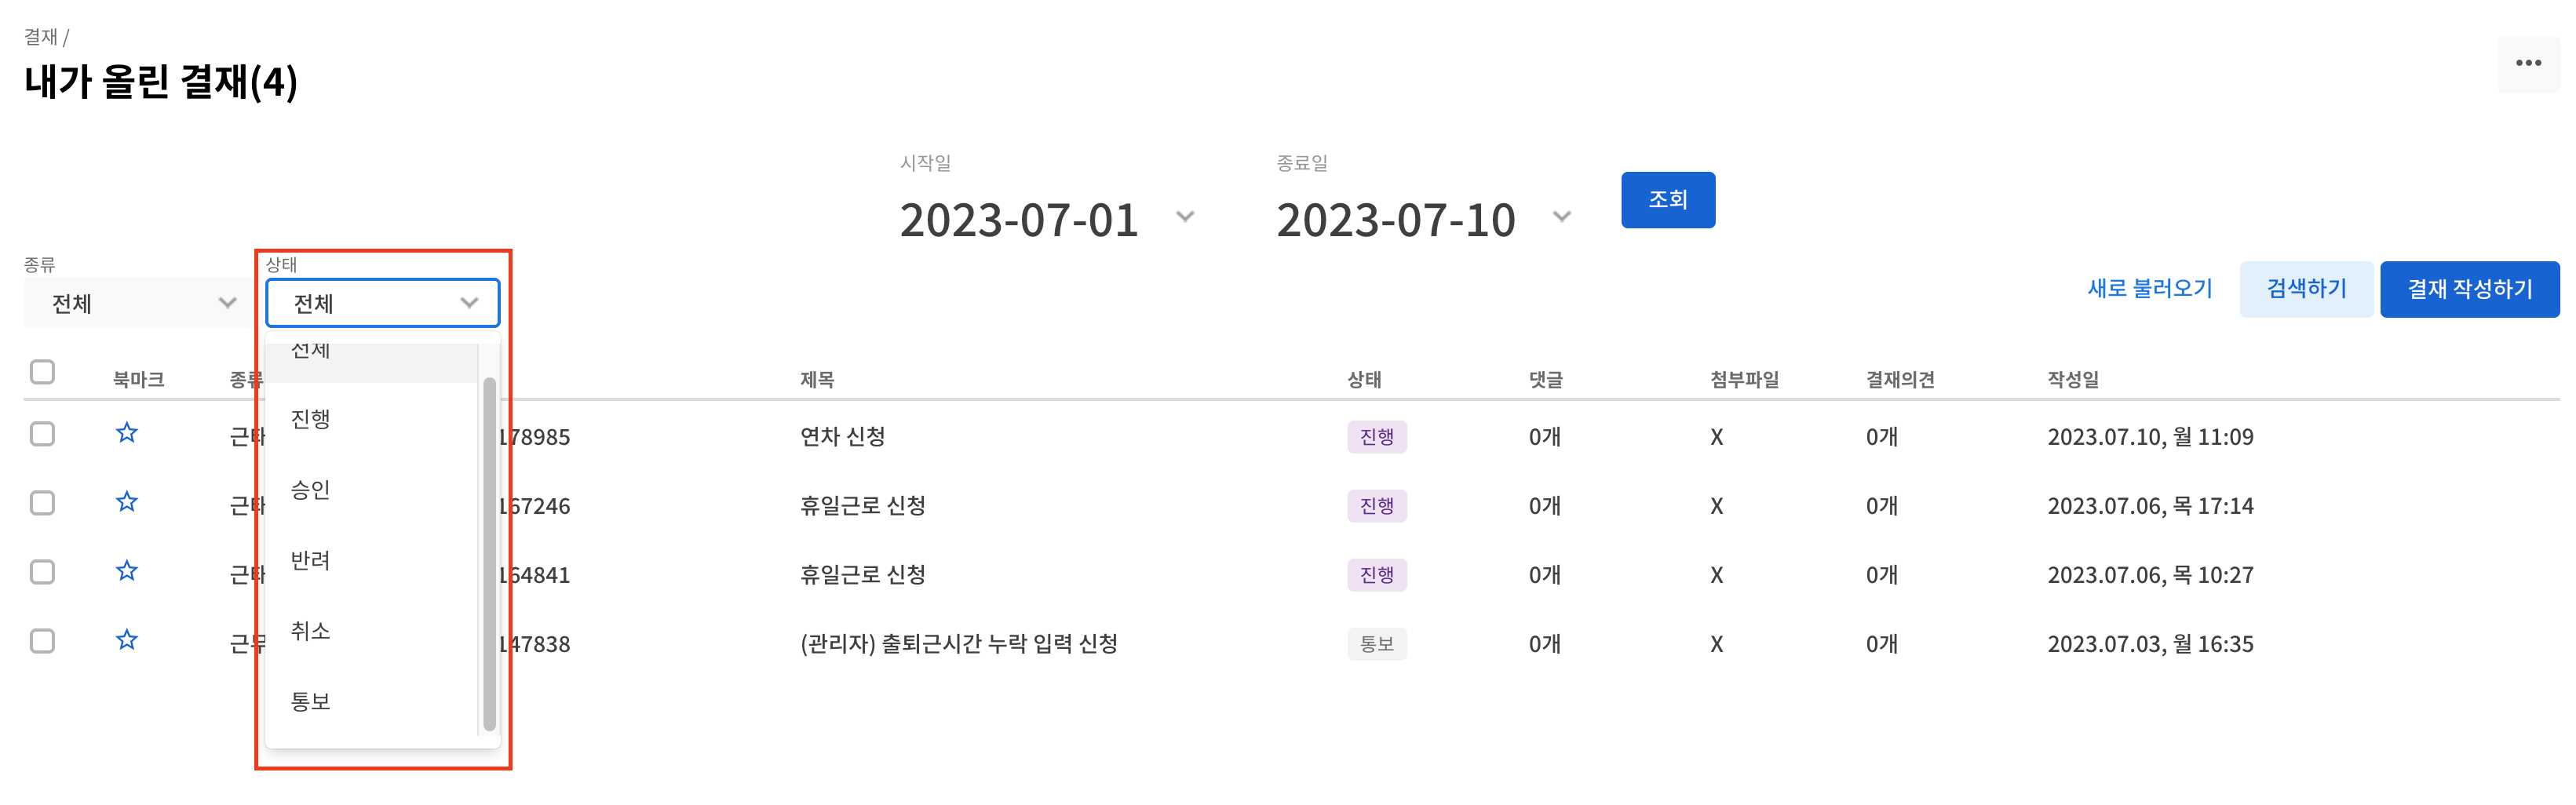Click the blue 조회 button

pyautogui.click(x=1668, y=200)
